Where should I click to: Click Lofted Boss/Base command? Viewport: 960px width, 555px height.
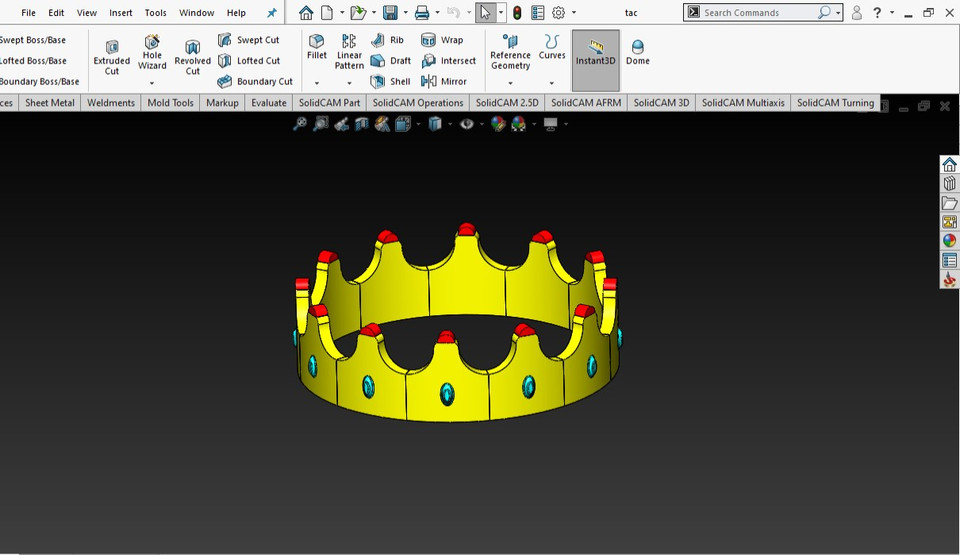coord(33,61)
